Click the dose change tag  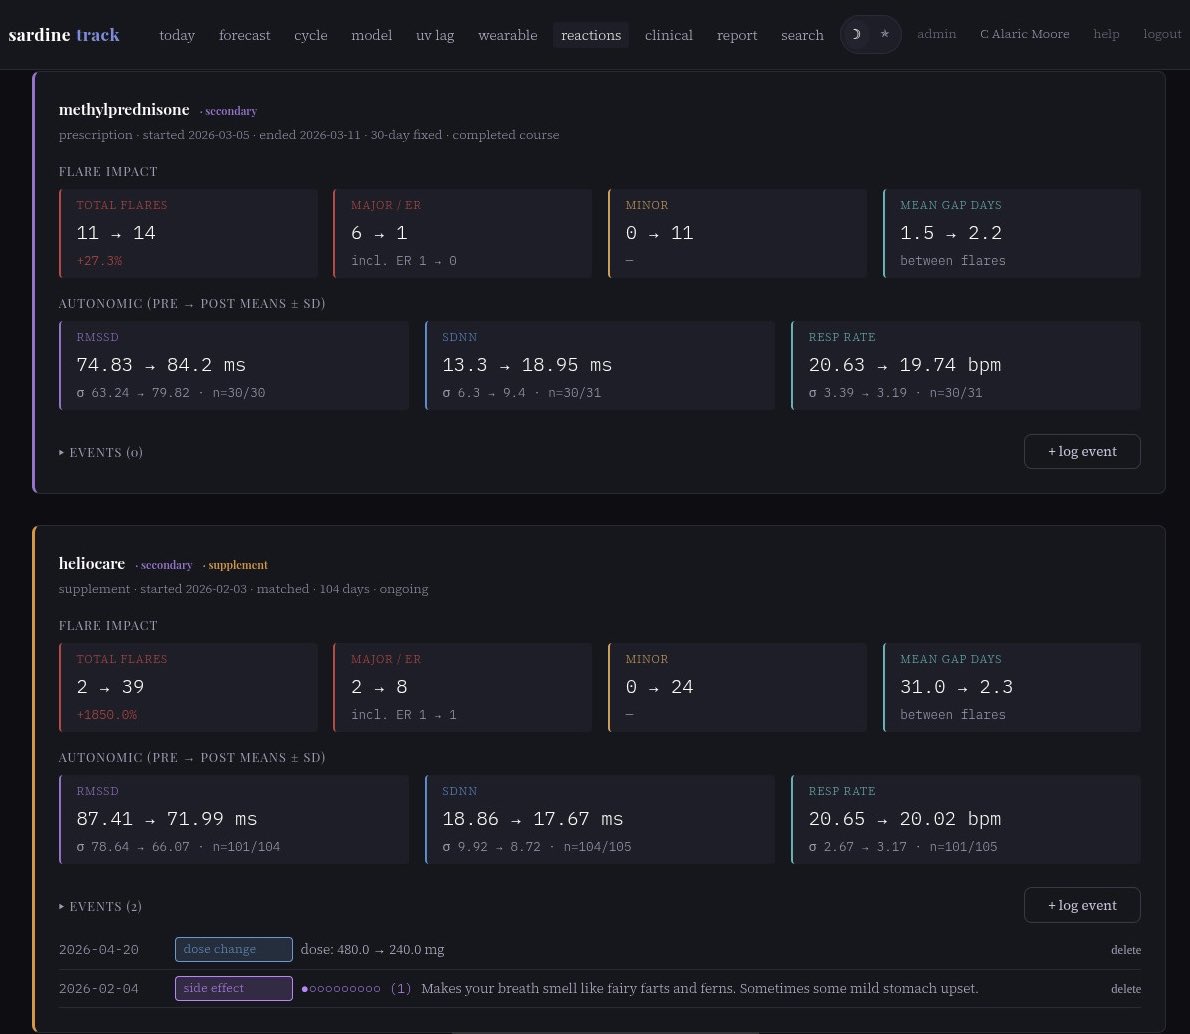[x=234, y=949]
